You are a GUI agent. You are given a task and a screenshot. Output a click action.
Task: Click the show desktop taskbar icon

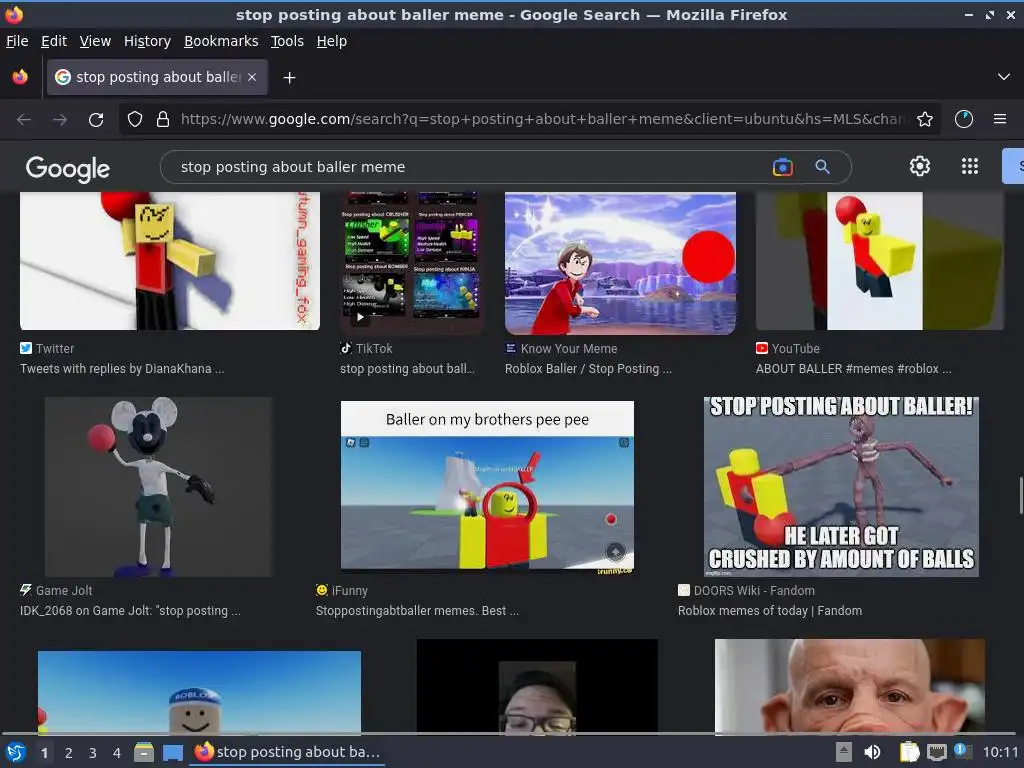point(173,752)
